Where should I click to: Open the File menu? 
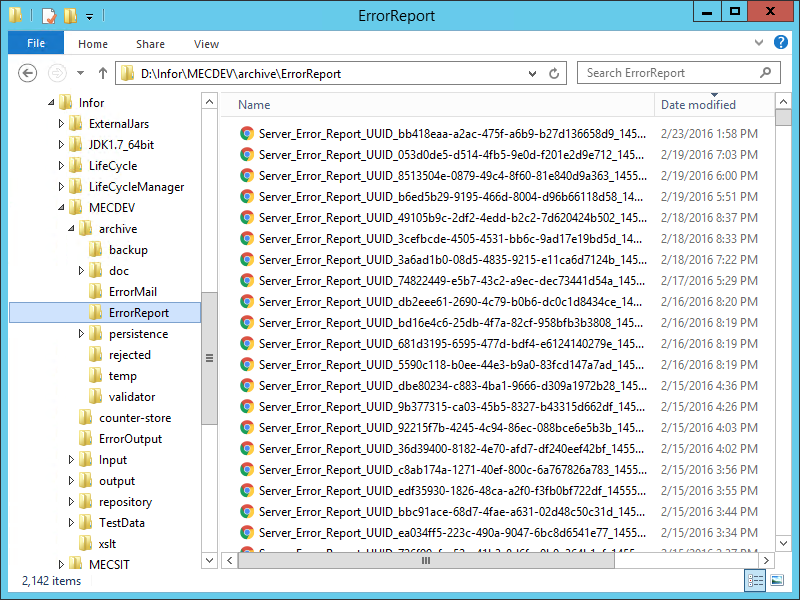pos(36,44)
